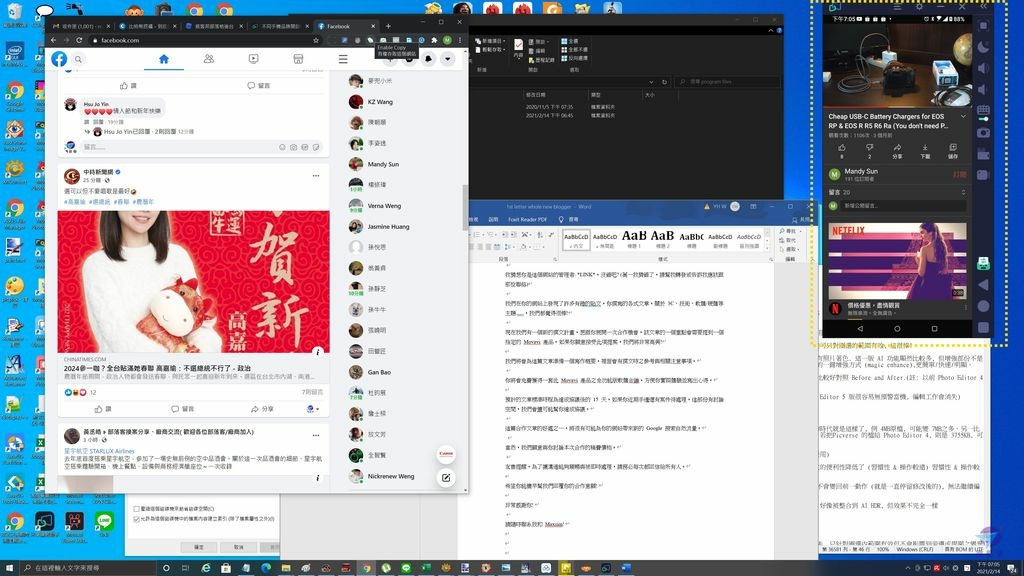Screen dimensions: 1024x576
Task: Add an emoji to the comment
Action: (282, 148)
